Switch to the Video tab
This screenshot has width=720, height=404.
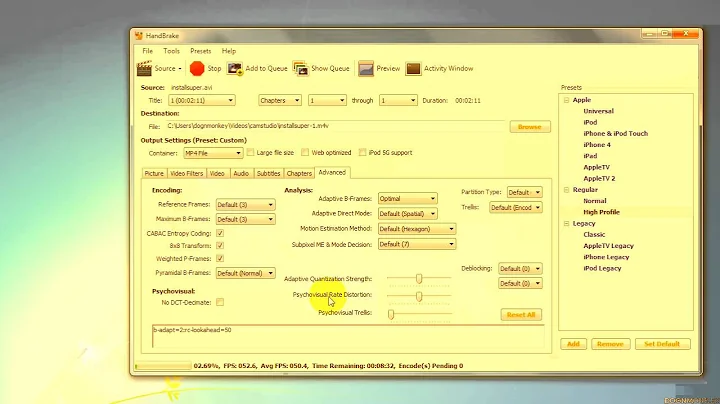coord(217,174)
